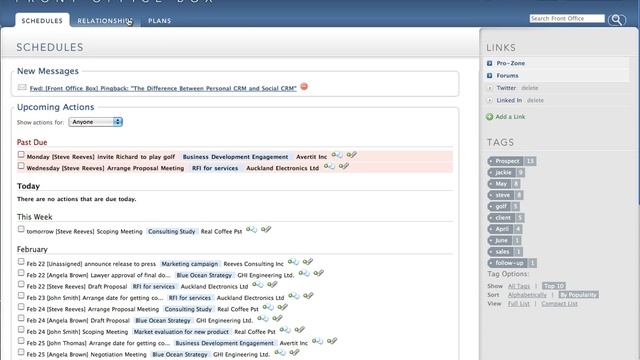Click speech bubble icon on Feb 22 Steve Reeves Draft Proposal row
The image size is (640, 360).
258,285
